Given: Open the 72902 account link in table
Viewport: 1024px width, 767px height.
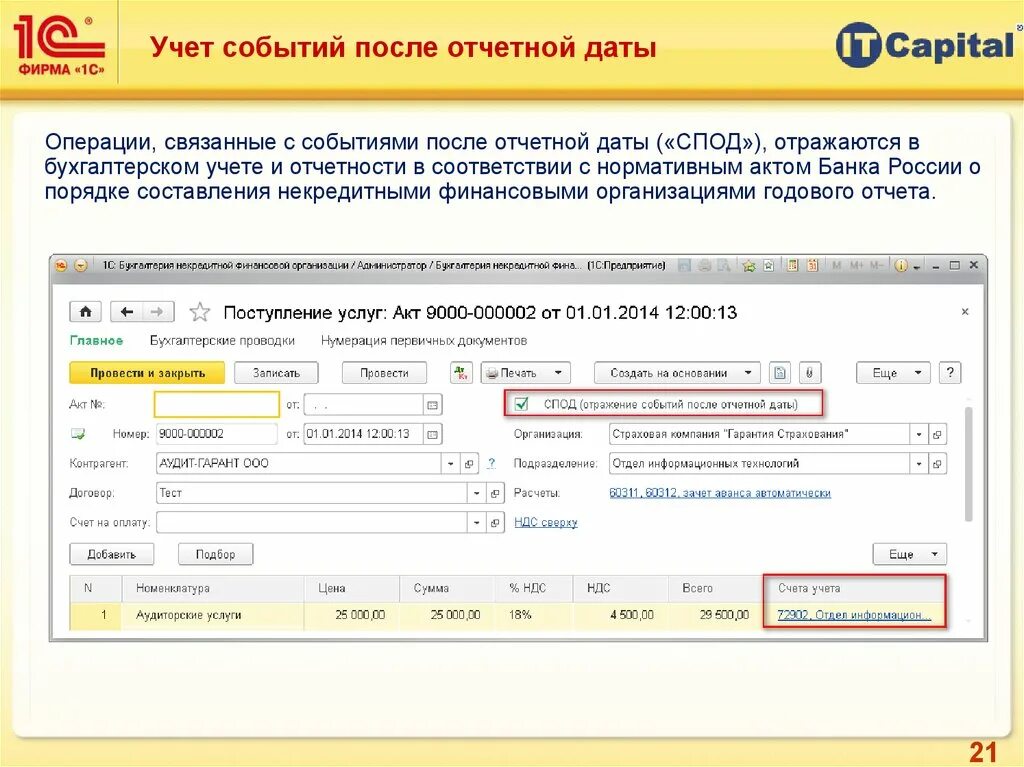Looking at the screenshot, I should point(854,615).
